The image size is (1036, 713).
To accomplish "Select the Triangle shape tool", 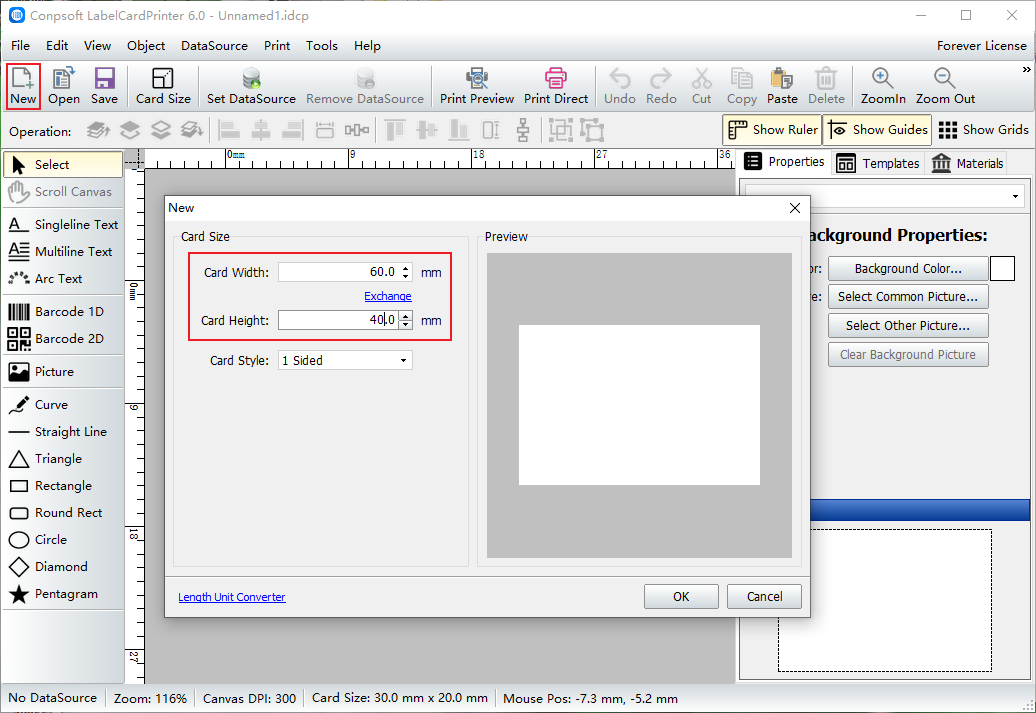I will click(x=63, y=459).
